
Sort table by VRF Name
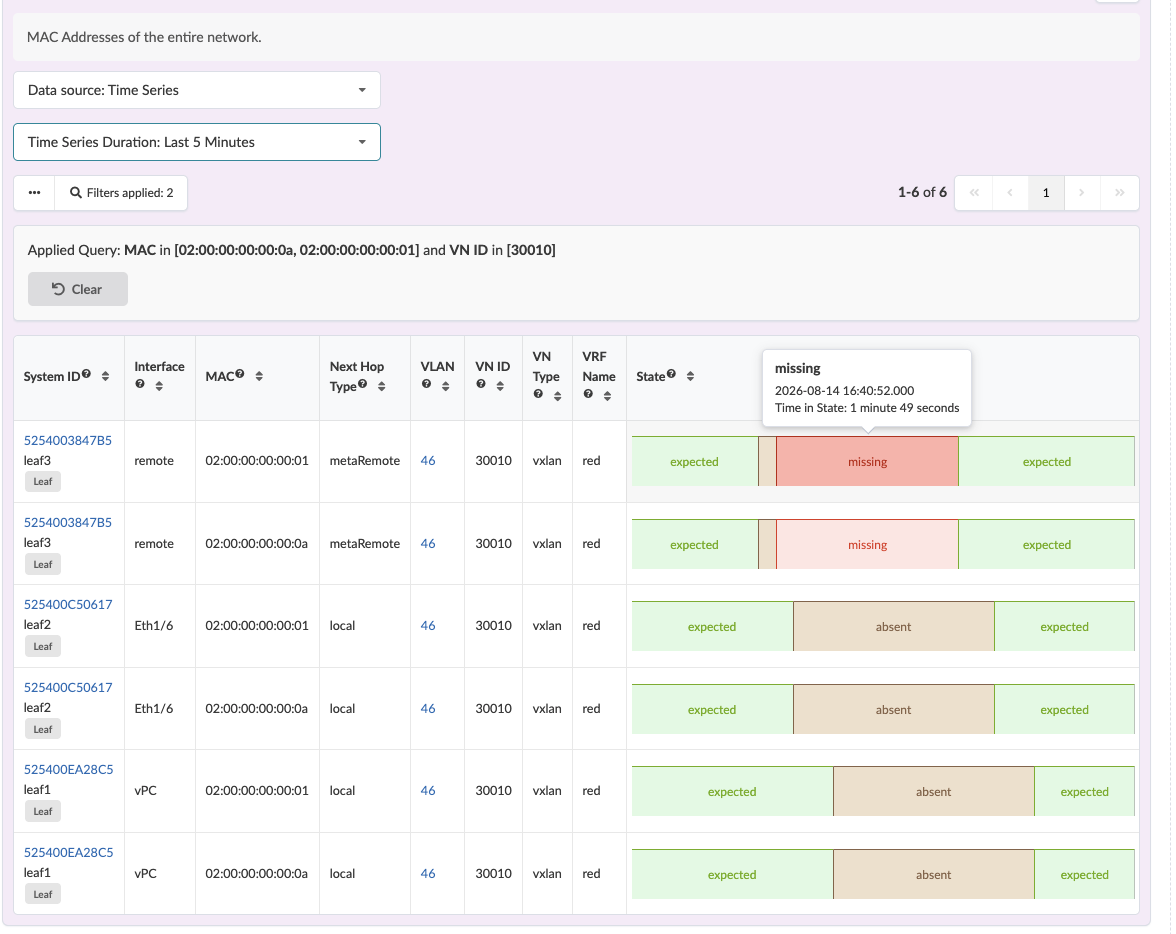coord(608,397)
